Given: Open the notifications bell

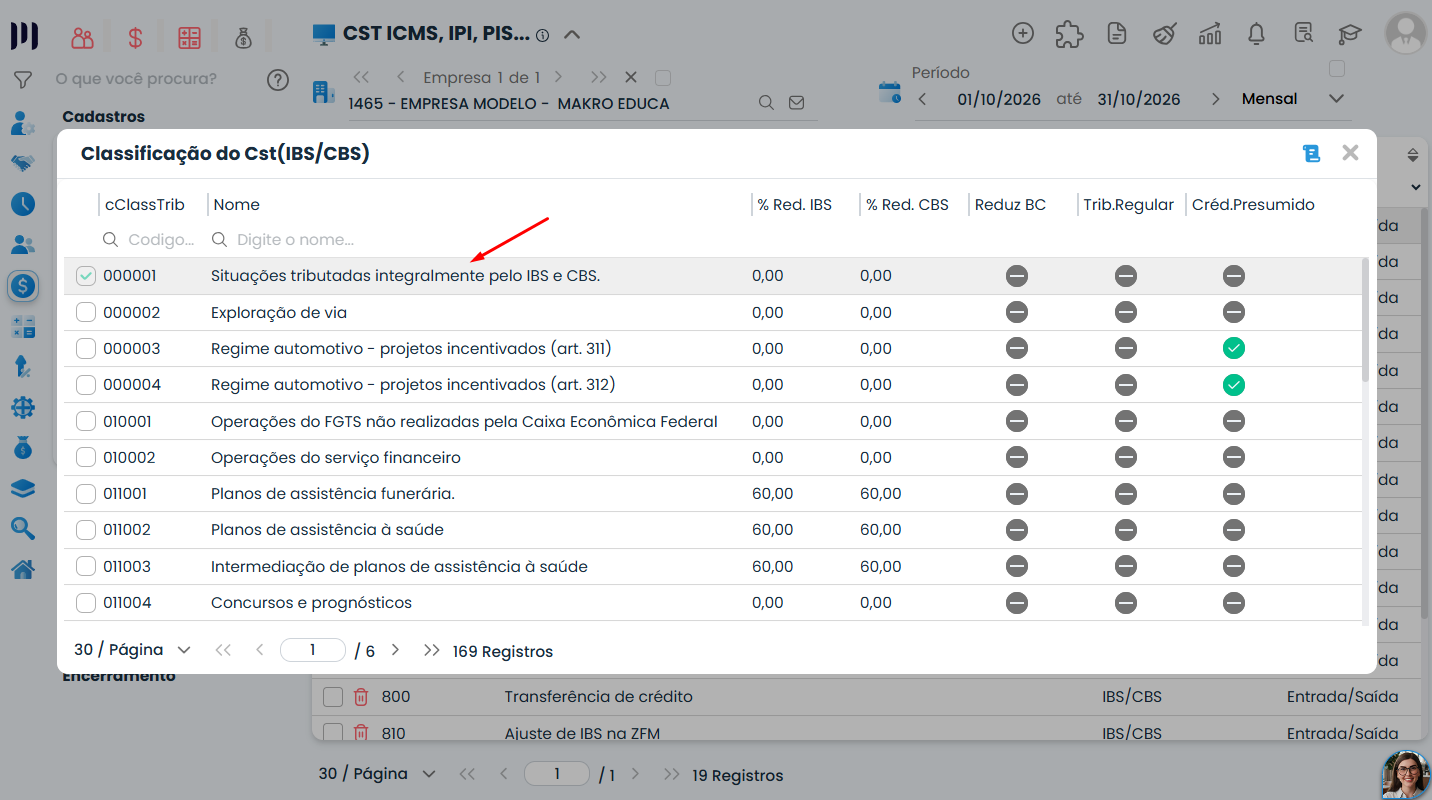Looking at the screenshot, I should pyautogui.click(x=1257, y=34).
